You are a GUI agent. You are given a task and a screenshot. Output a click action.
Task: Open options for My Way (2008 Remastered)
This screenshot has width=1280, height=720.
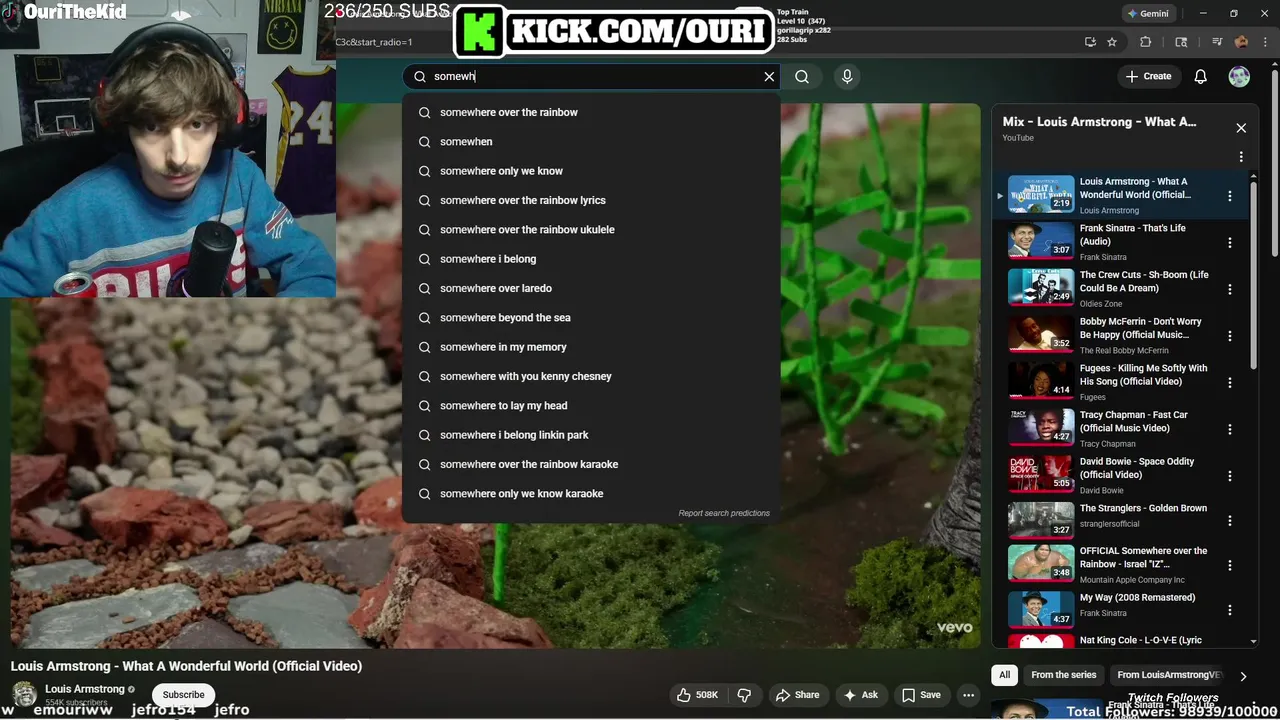1230,610
